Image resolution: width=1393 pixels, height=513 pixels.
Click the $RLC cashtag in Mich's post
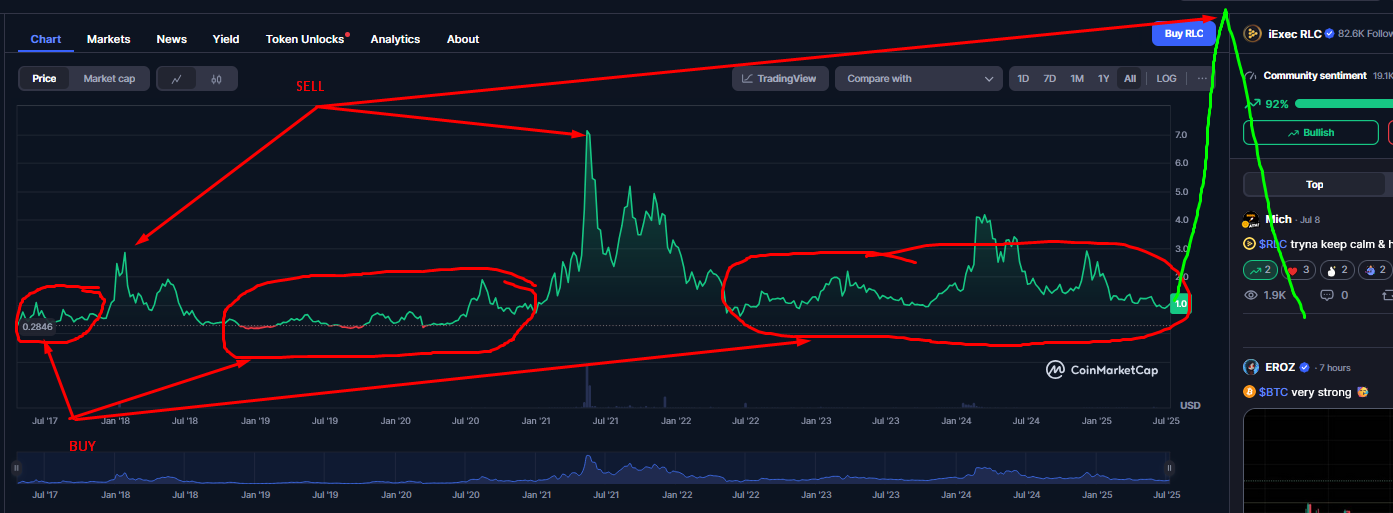point(1272,244)
